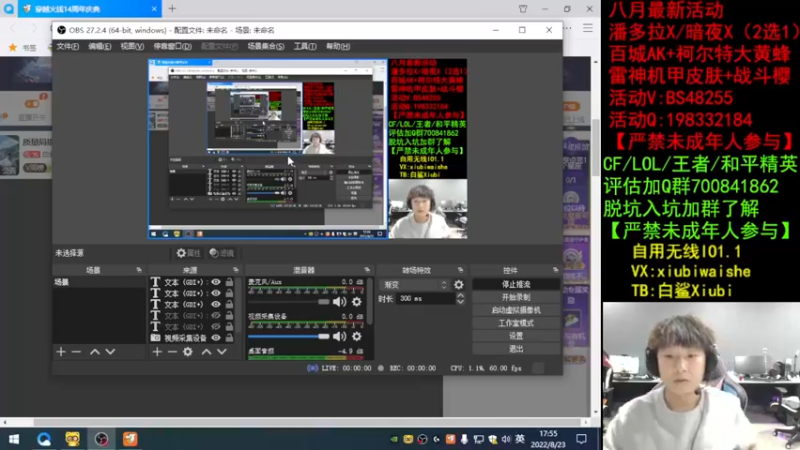This screenshot has width=800, height=450.
Task: Open the 帮助(H) menu
Action: (338, 46)
